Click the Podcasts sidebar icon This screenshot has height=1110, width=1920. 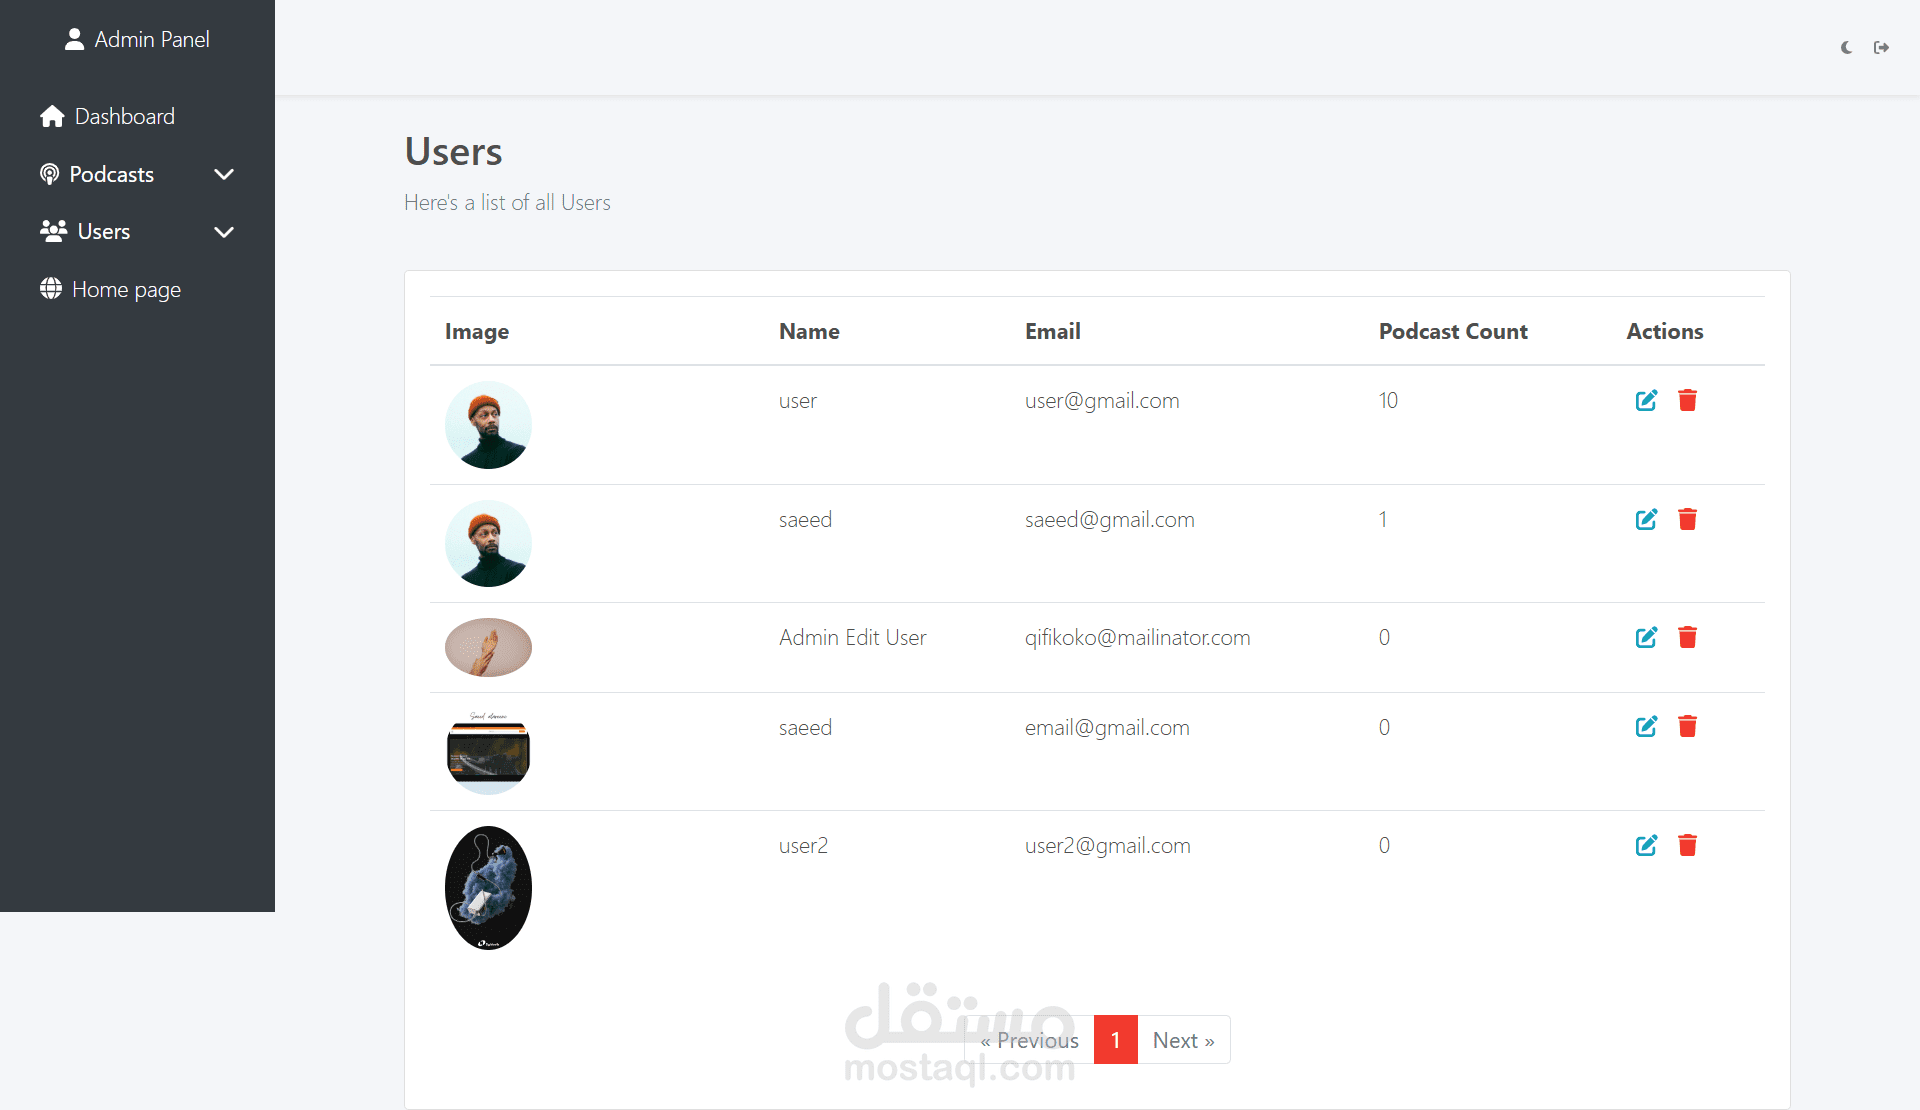click(49, 174)
